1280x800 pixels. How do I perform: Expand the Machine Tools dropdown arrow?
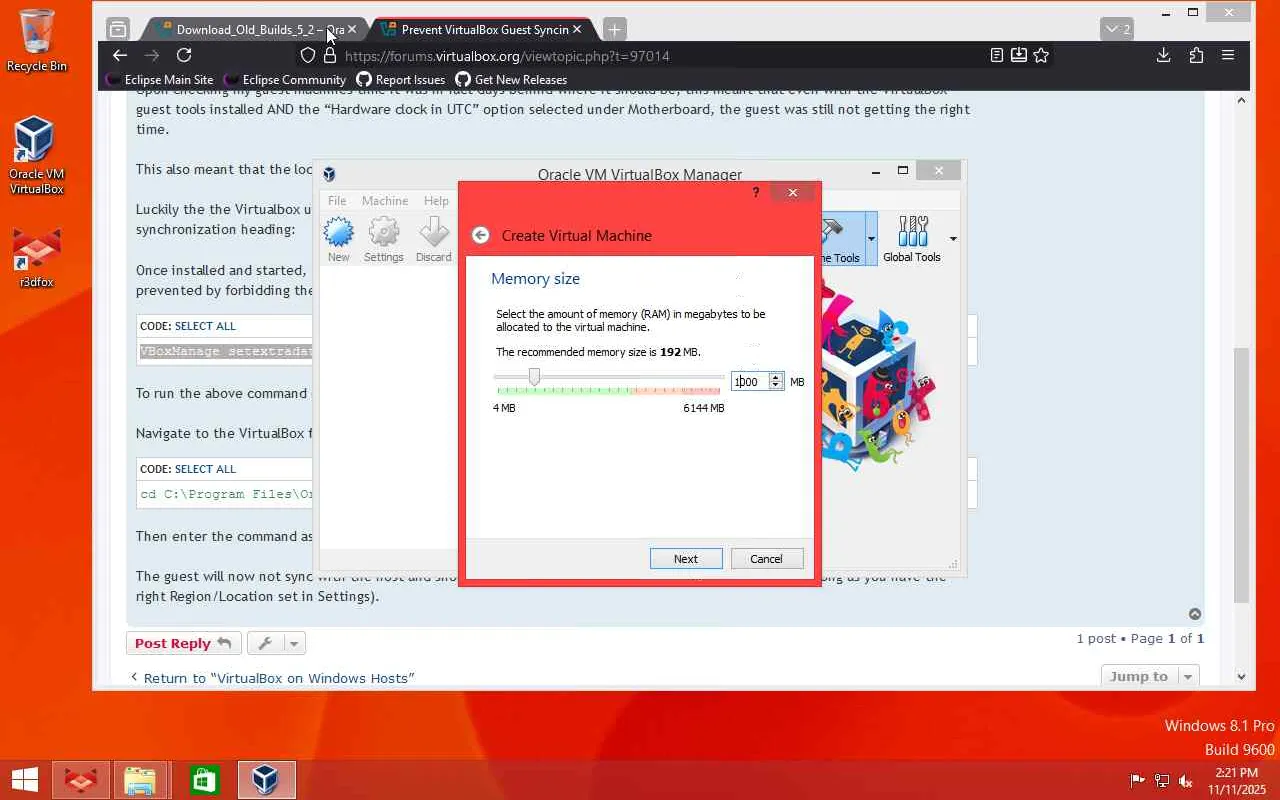tap(871, 238)
